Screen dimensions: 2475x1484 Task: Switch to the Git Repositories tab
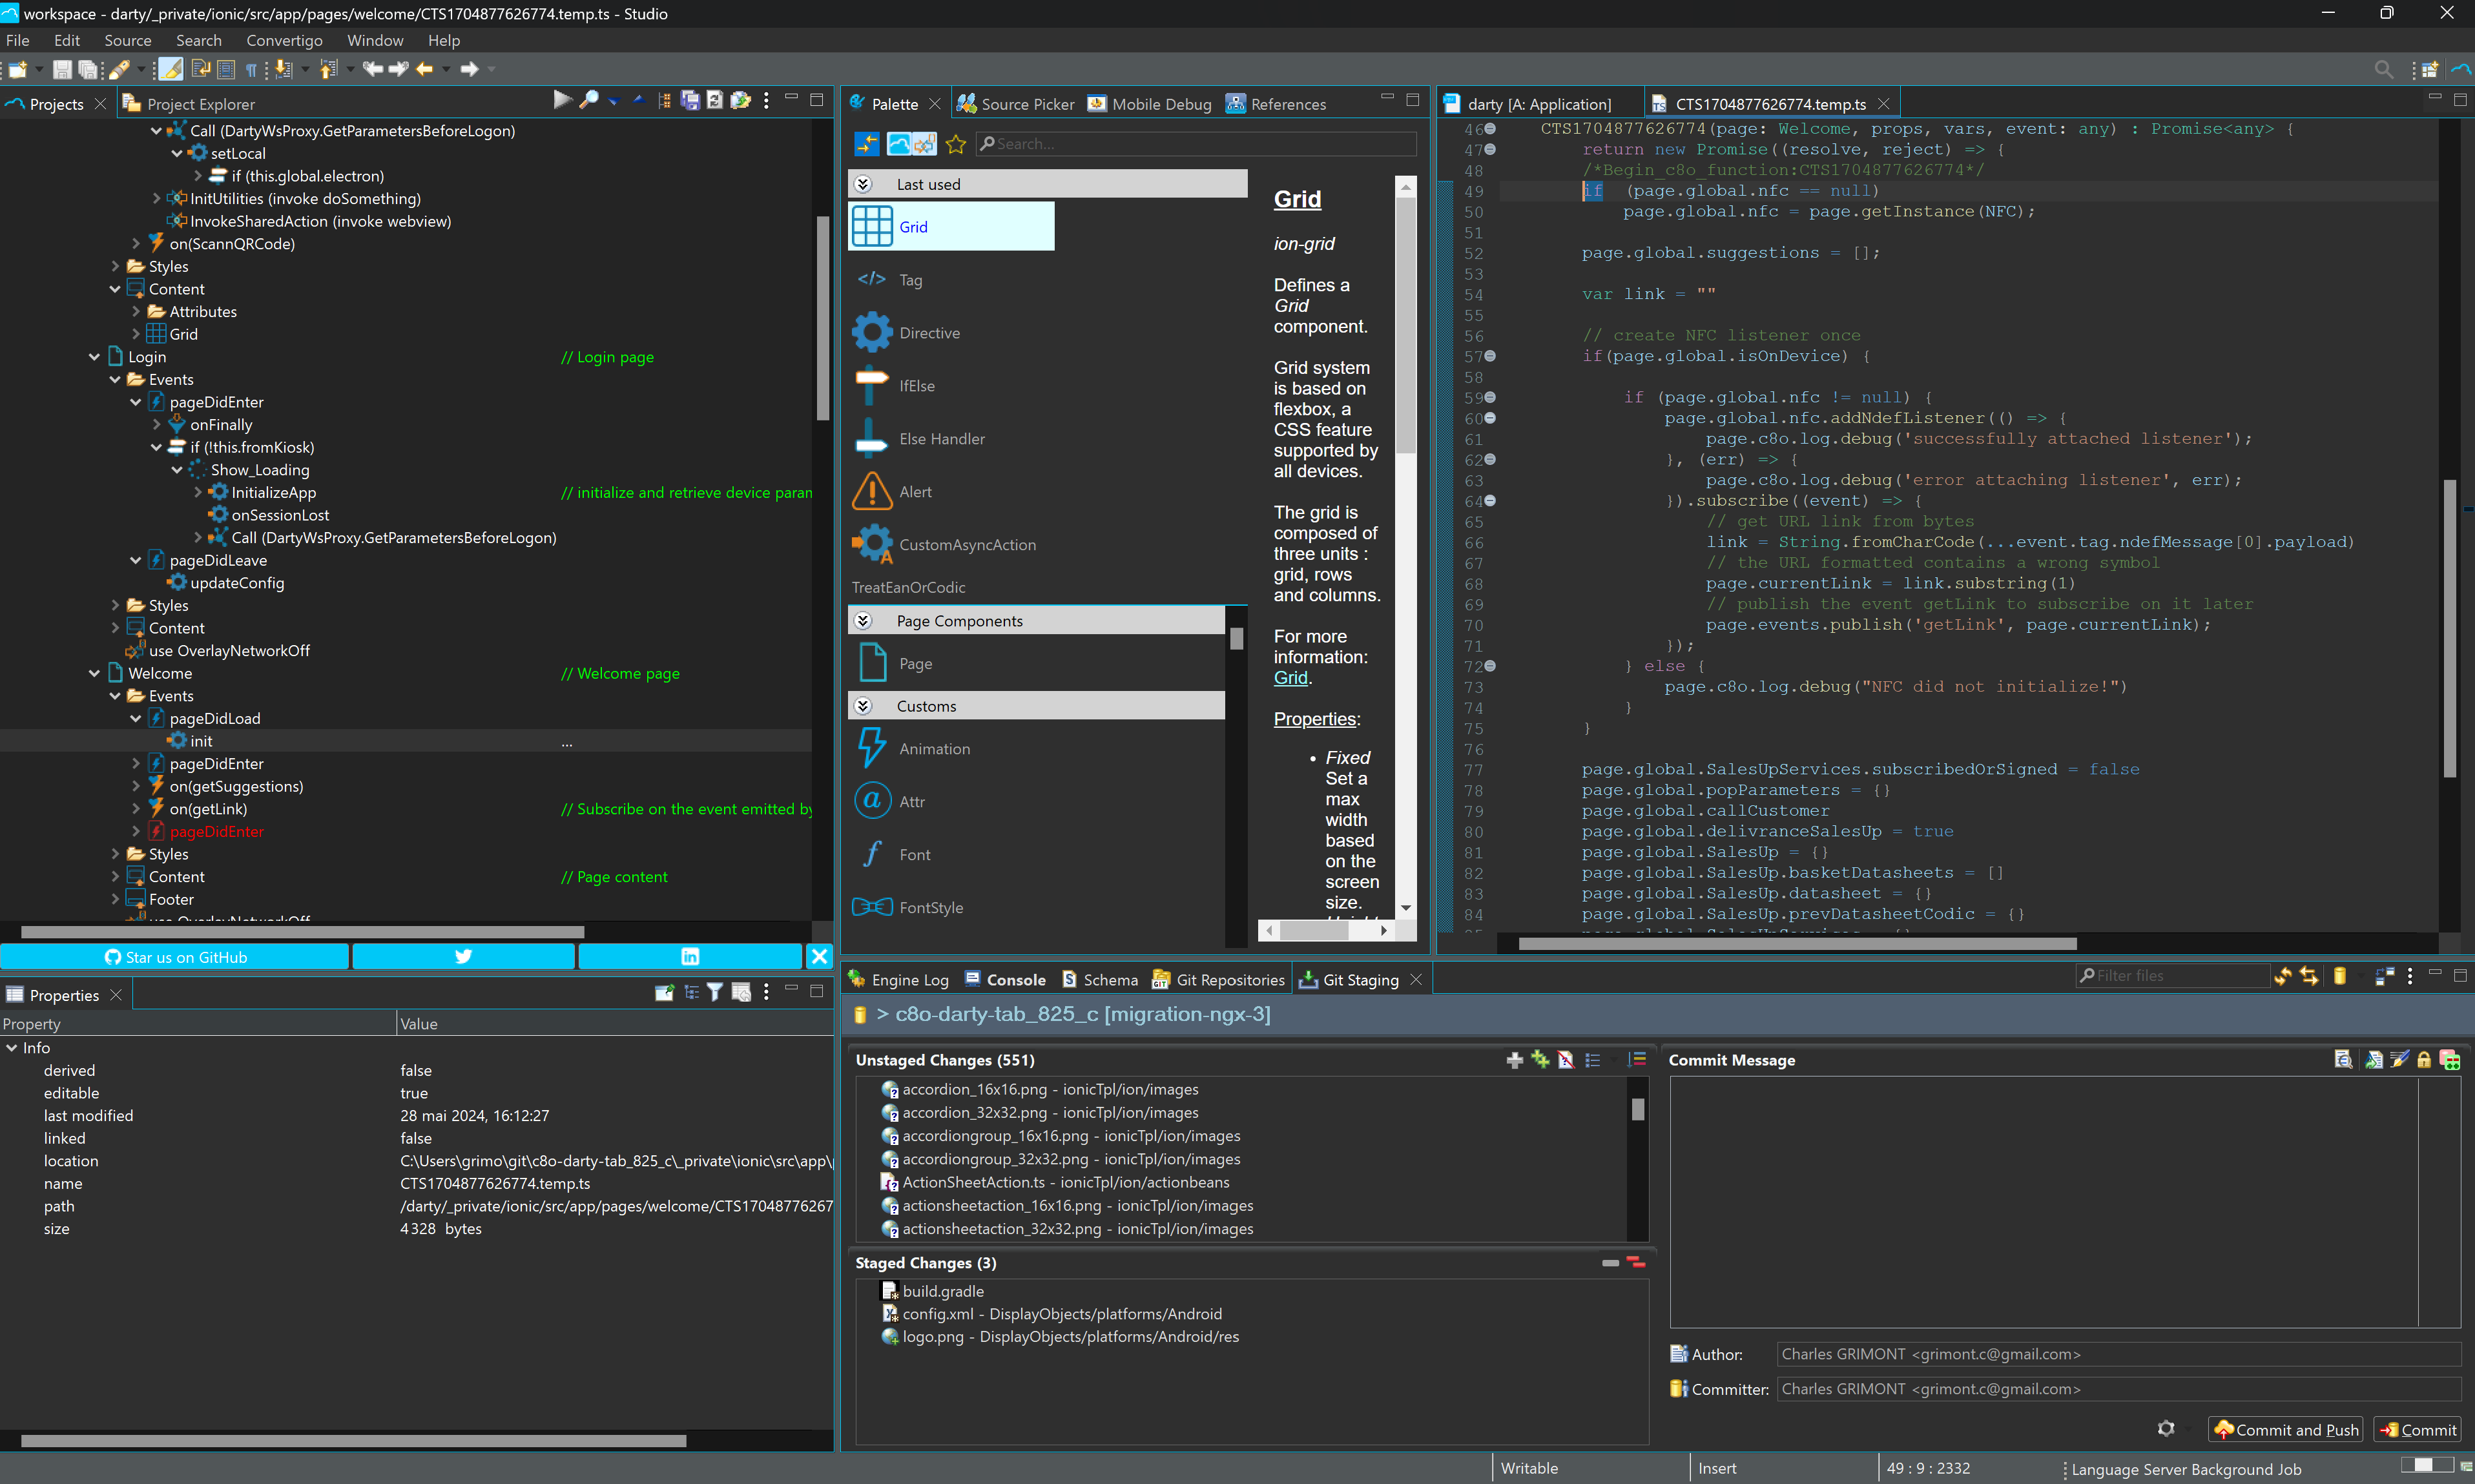click(x=1218, y=980)
